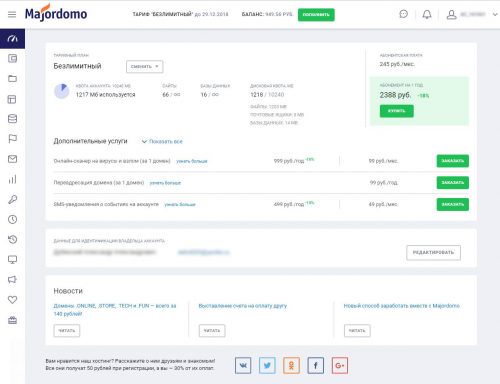Share via VK icon

(243, 365)
